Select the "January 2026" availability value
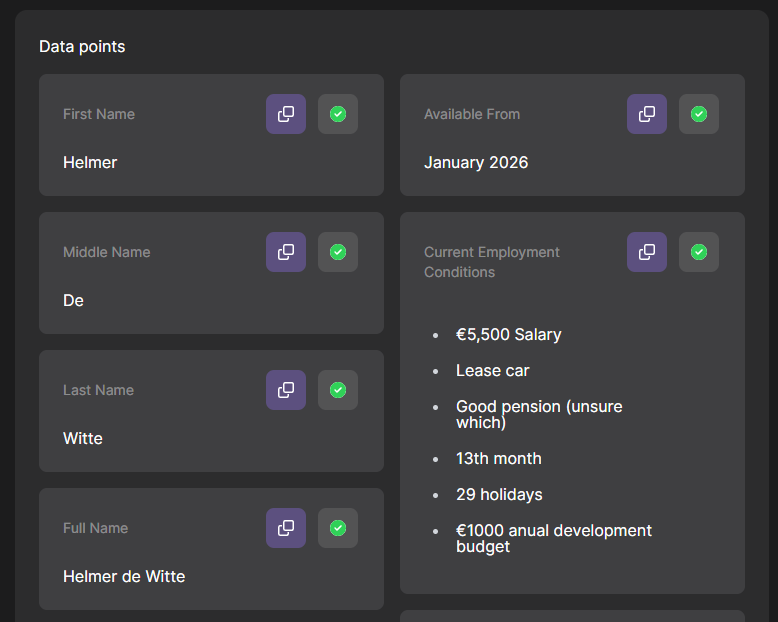 476,162
